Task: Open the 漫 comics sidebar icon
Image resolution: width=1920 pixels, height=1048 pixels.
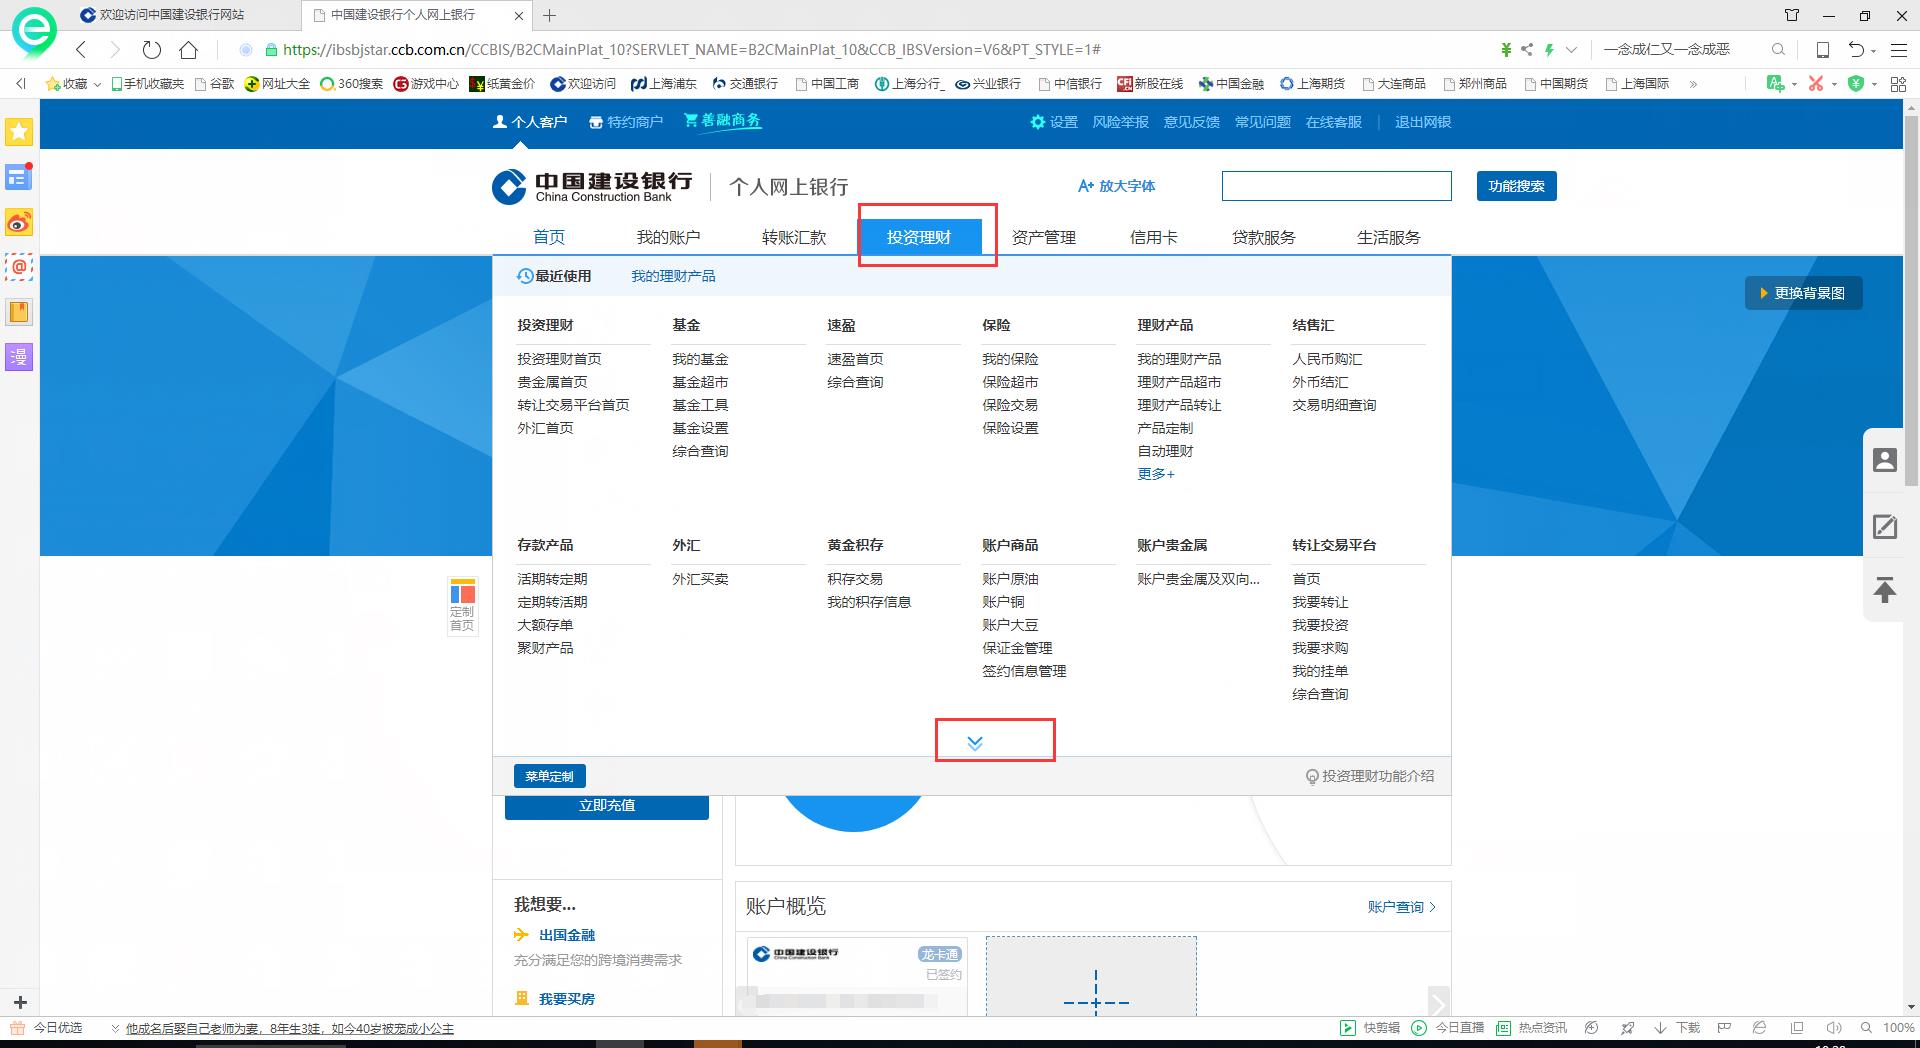Action: tap(19, 357)
